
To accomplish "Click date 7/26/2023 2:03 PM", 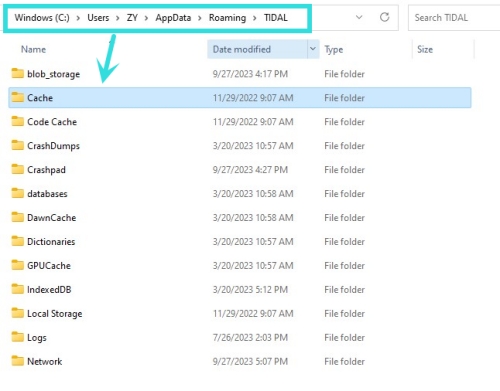I will (250, 338).
